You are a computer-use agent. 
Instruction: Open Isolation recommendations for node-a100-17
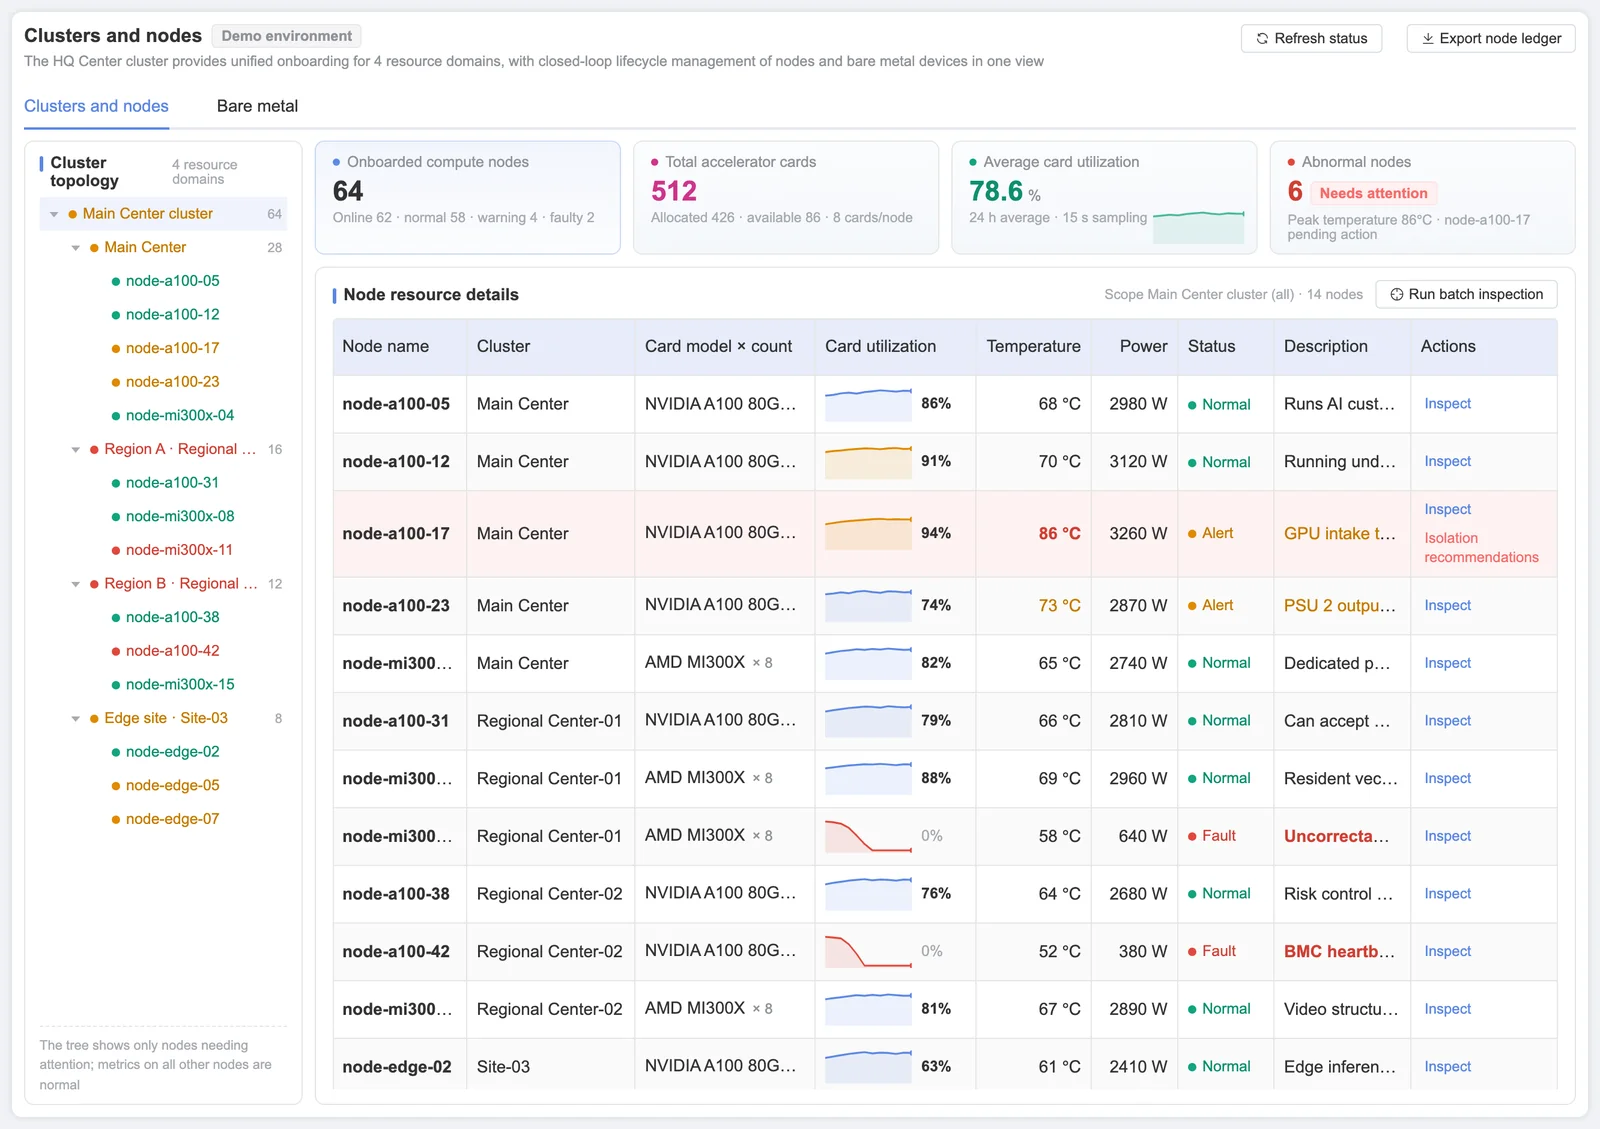coord(1481,548)
